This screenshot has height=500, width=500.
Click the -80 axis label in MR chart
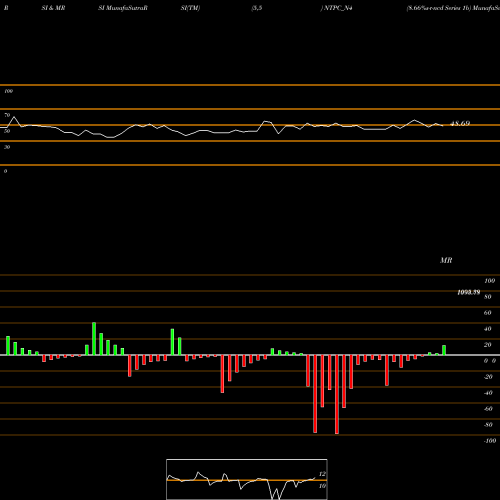488,425
